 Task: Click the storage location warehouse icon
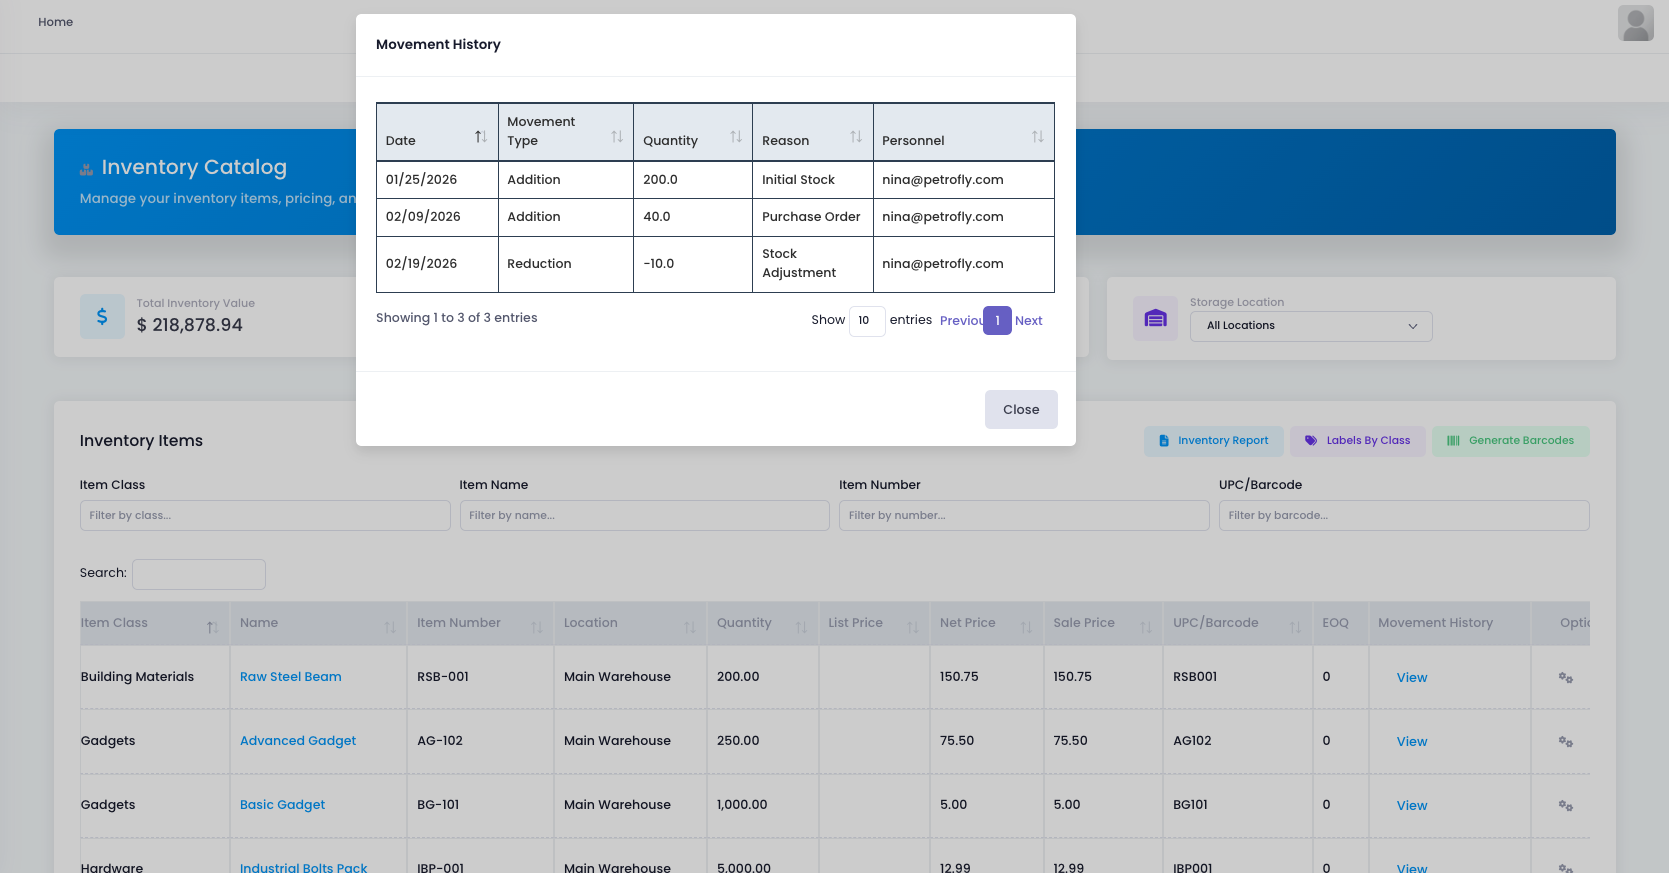coord(1155,319)
